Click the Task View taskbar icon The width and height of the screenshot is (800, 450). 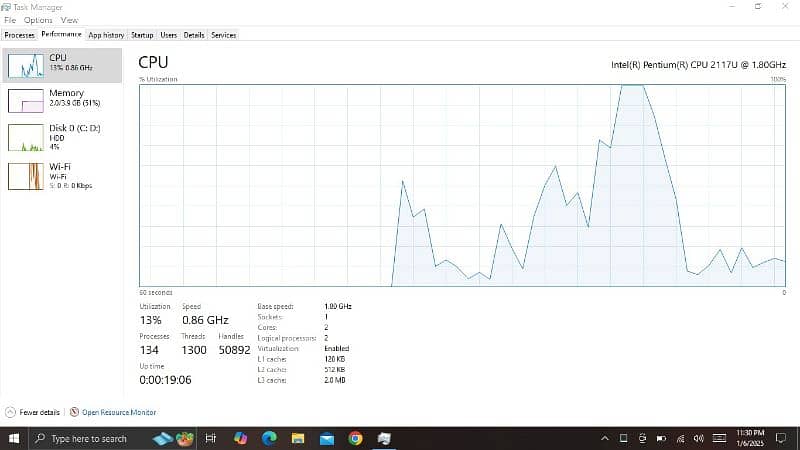pos(211,438)
